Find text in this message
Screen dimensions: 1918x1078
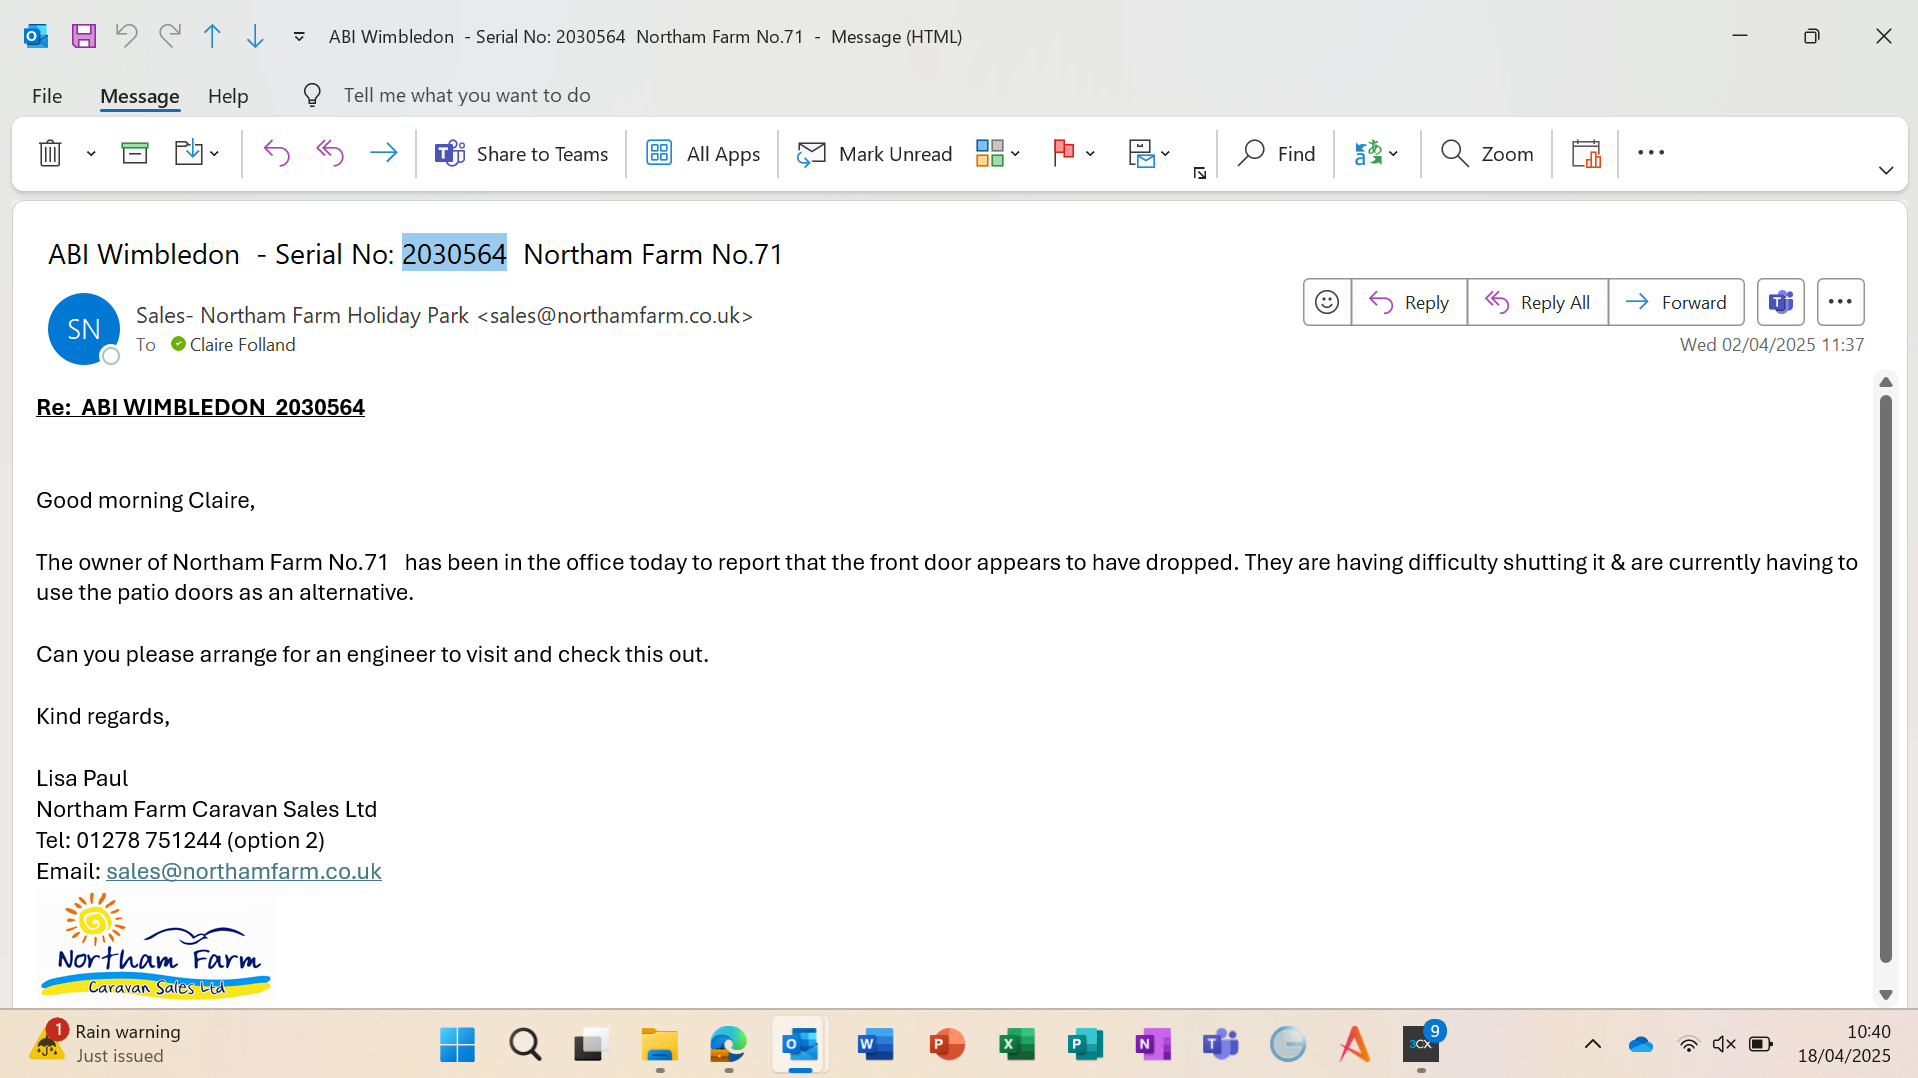[1276, 153]
